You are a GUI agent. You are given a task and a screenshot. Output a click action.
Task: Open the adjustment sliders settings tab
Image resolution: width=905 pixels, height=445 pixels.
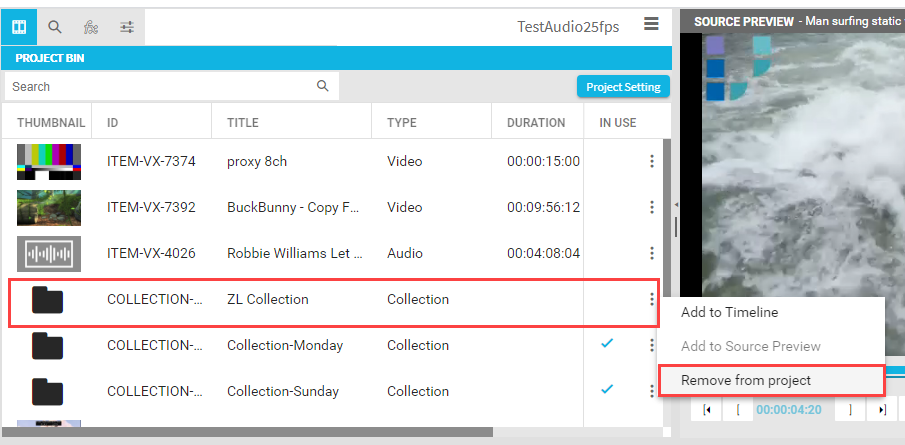click(x=127, y=27)
